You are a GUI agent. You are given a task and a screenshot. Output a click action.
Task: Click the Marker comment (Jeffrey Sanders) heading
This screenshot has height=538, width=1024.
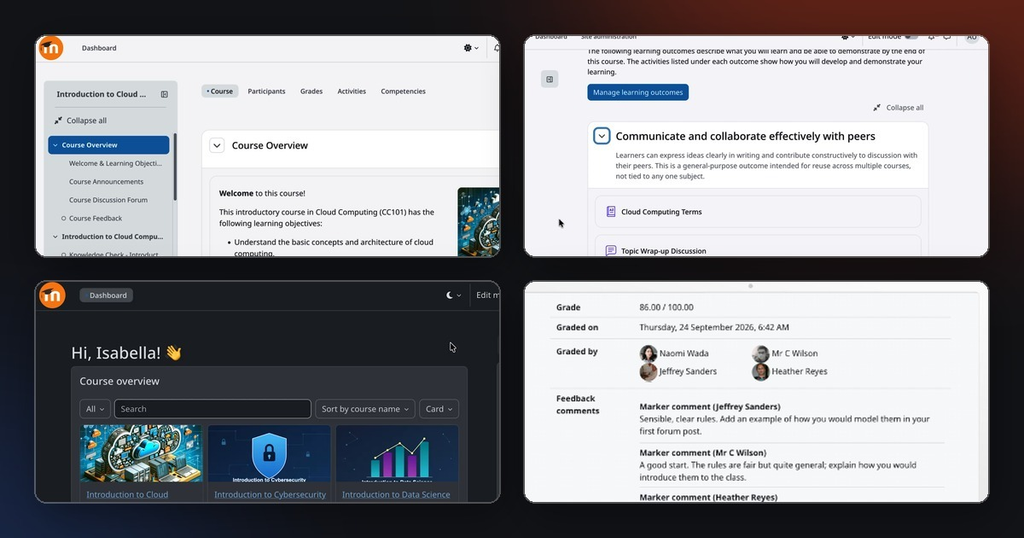710,407
